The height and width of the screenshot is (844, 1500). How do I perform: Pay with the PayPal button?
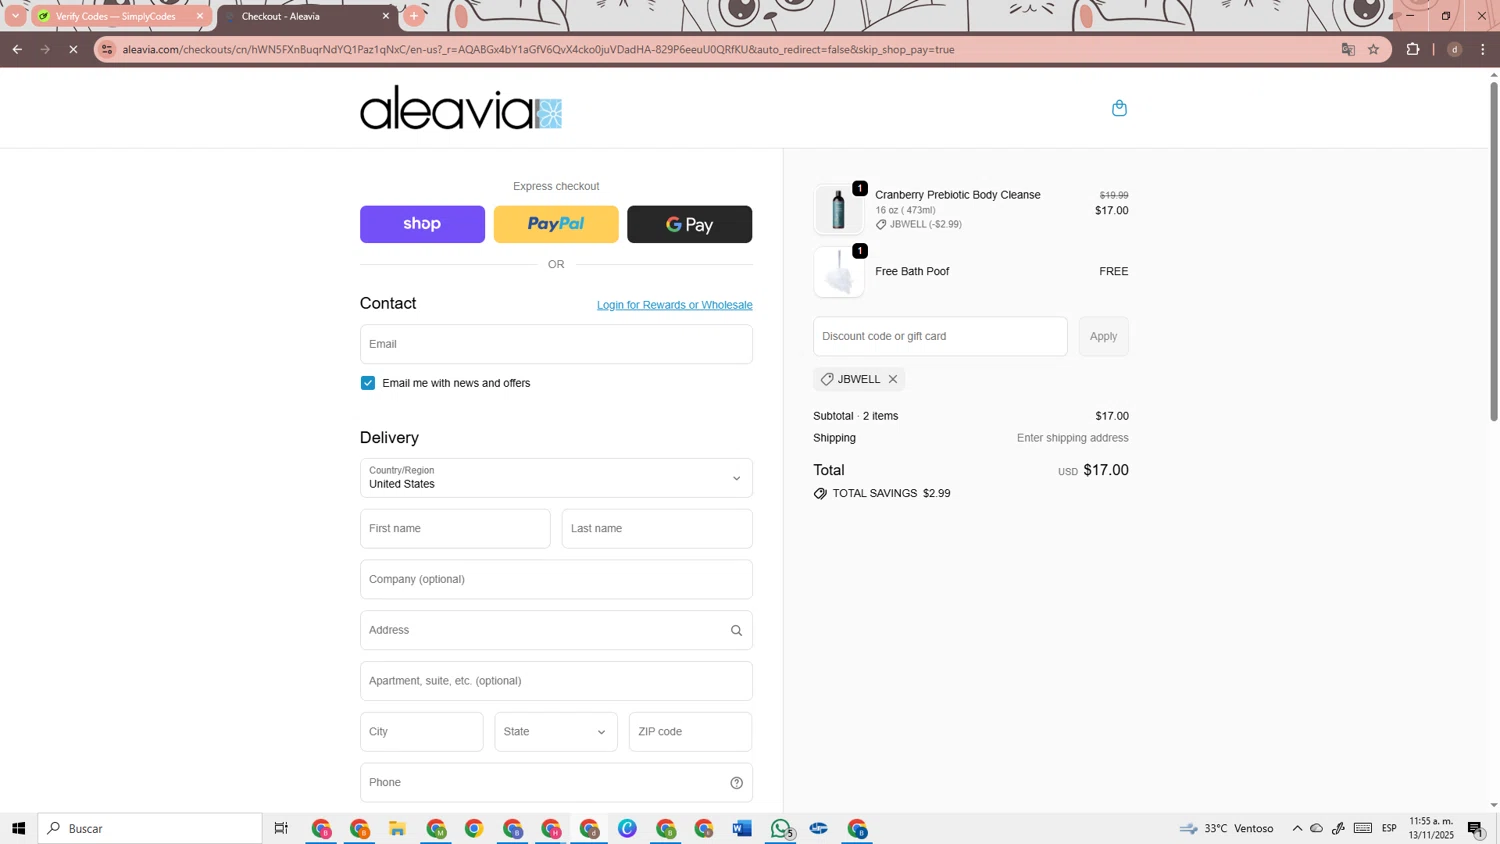point(556,224)
